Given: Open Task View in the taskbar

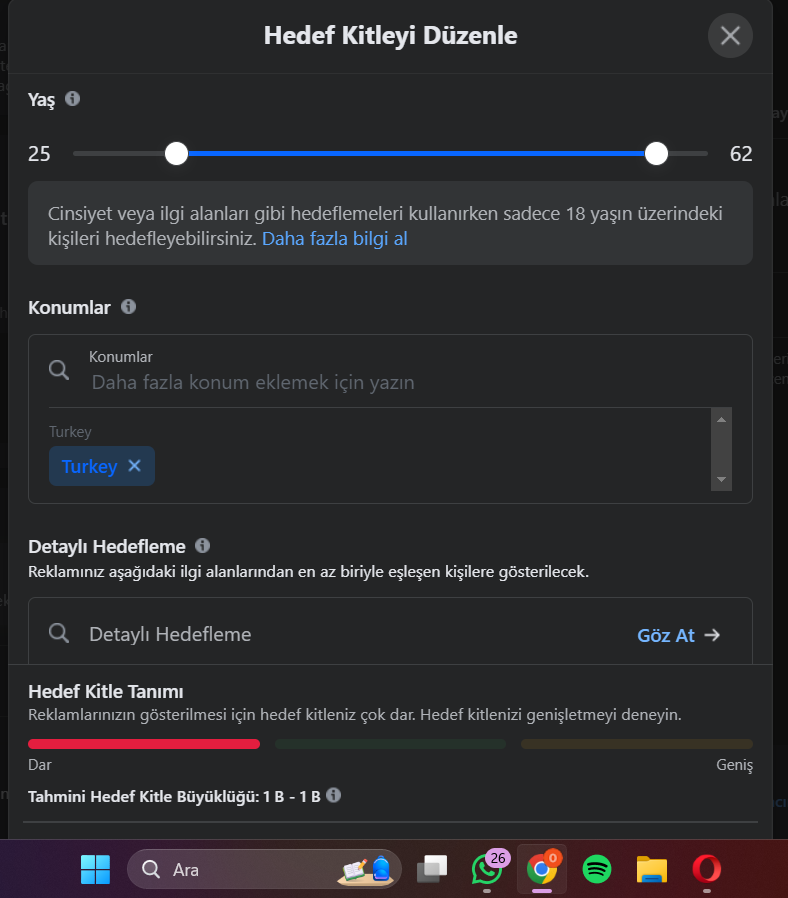Looking at the screenshot, I should (x=432, y=869).
